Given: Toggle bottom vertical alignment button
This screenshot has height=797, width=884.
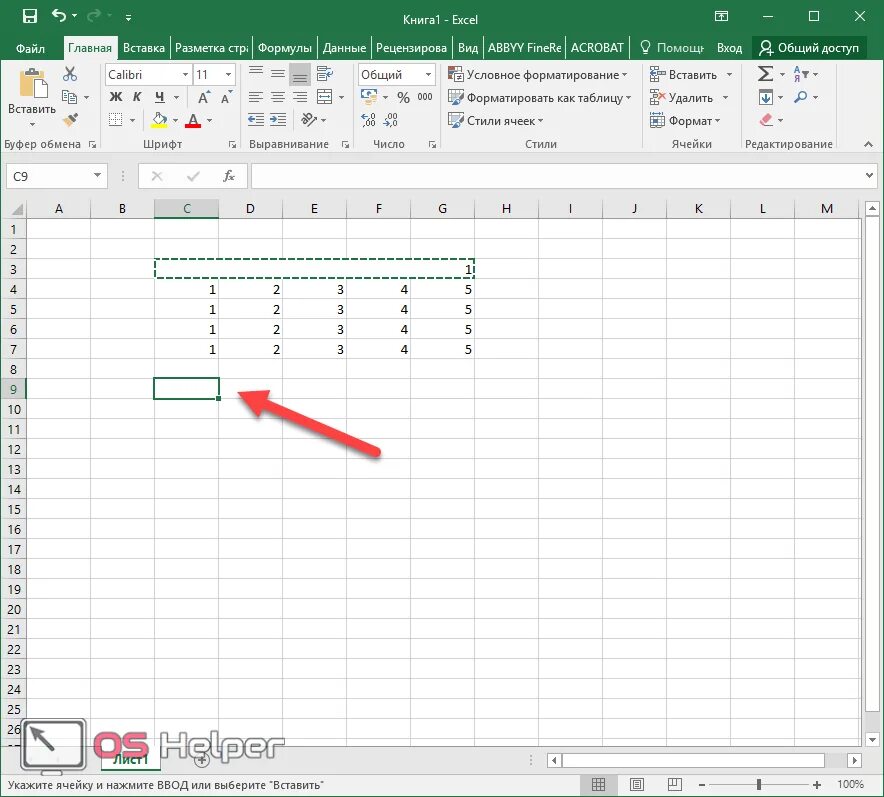Looking at the screenshot, I should point(300,74).
